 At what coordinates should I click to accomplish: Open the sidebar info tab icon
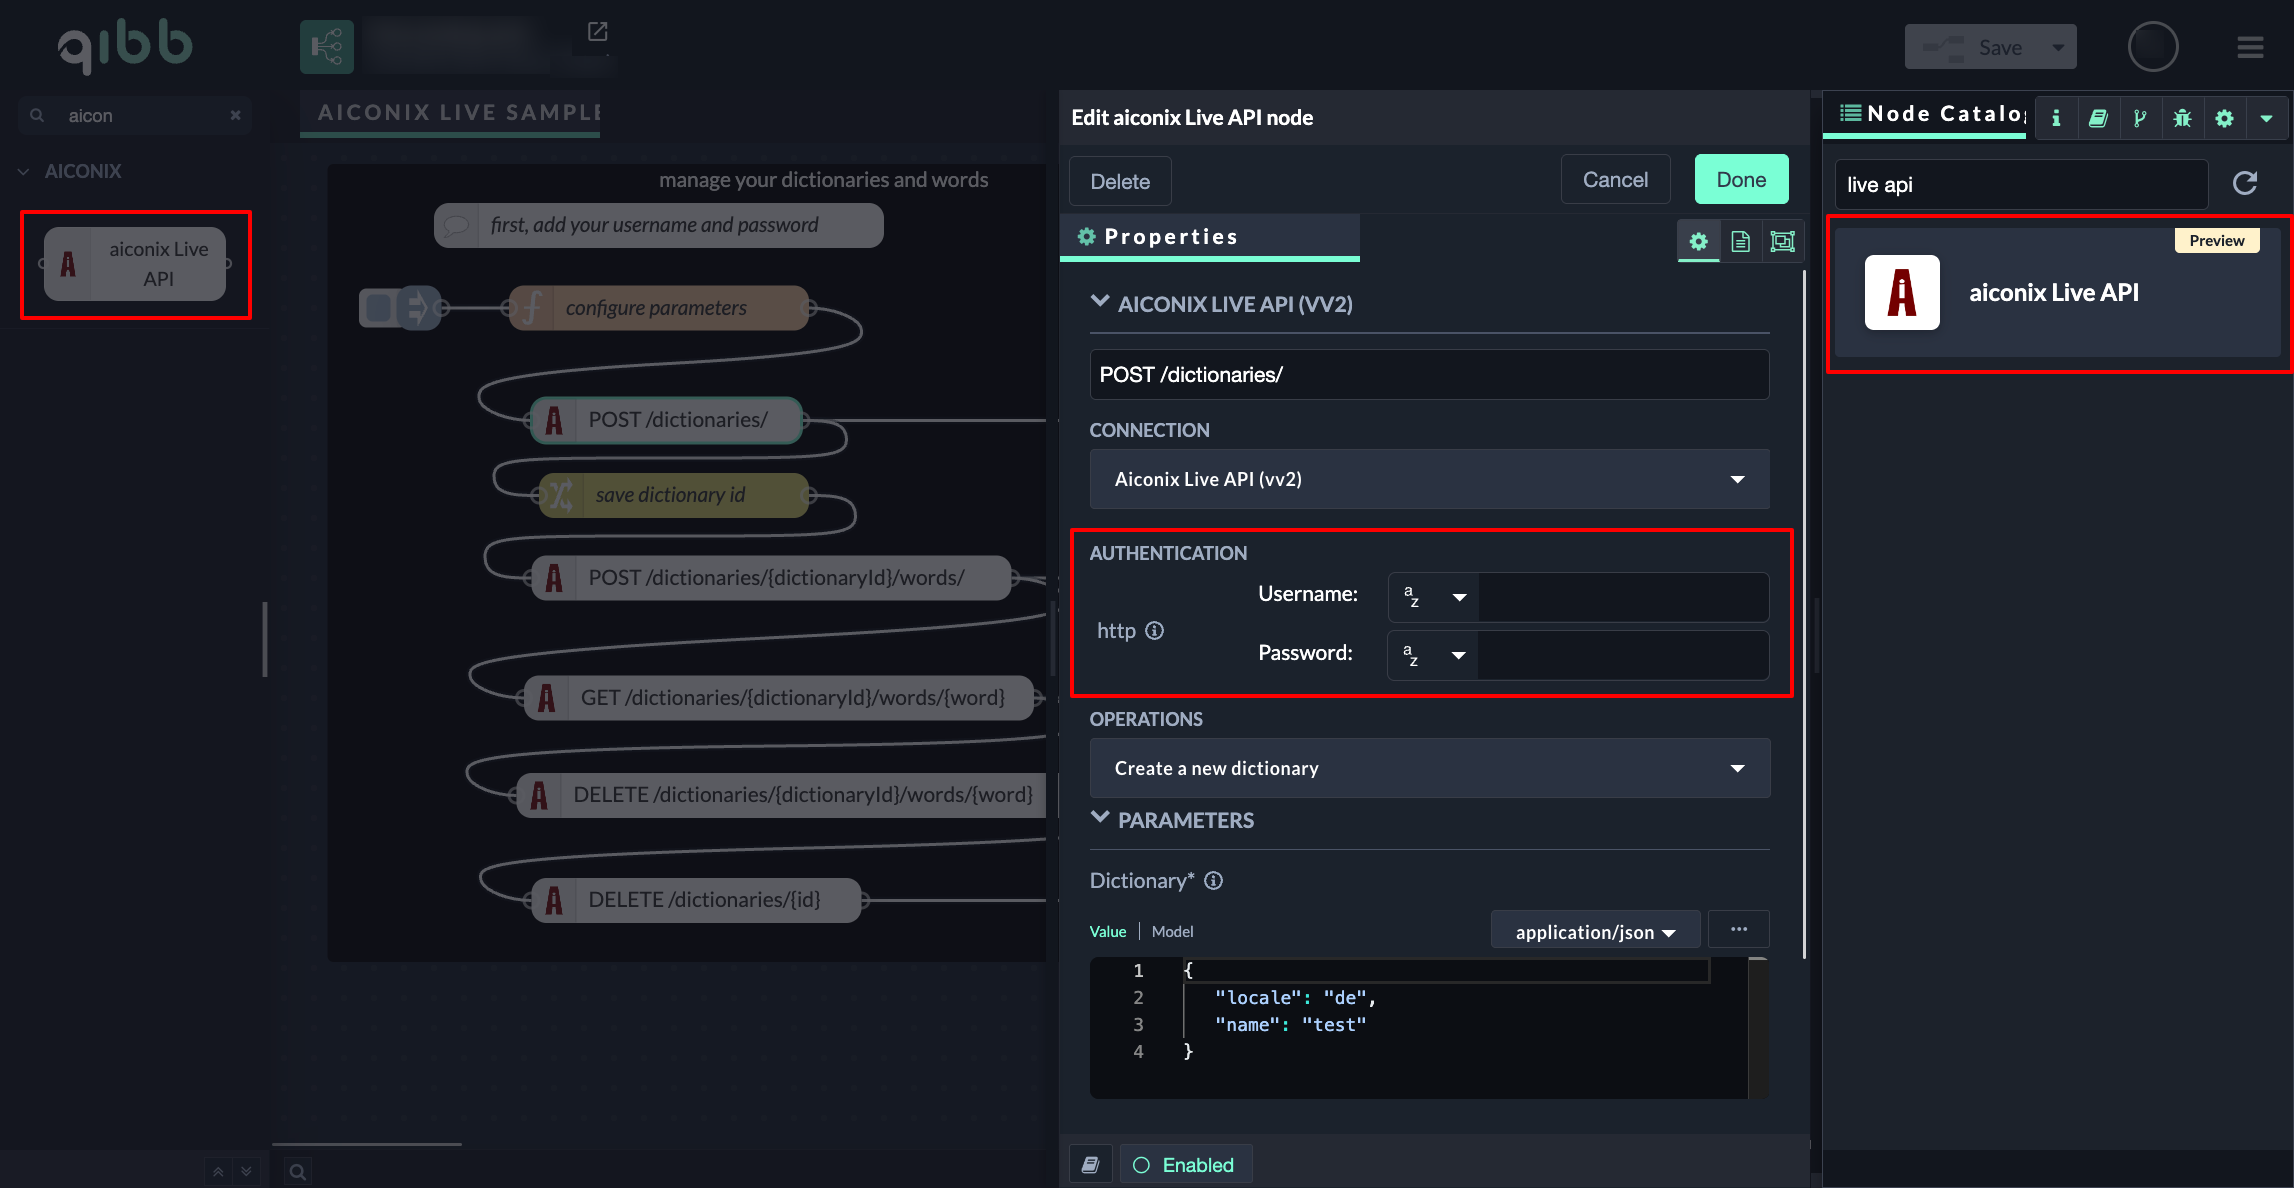pyautogui.click(x=2056, y=118)
